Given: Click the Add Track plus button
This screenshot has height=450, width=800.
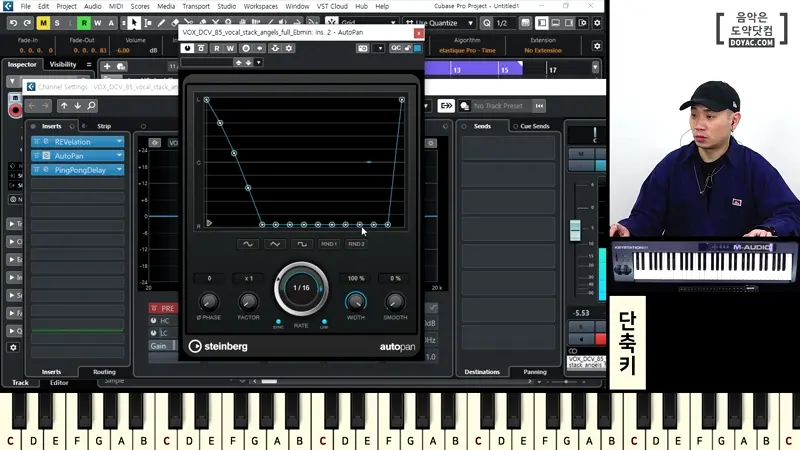Looking at the screenshot, I should (x=107, y=66).
